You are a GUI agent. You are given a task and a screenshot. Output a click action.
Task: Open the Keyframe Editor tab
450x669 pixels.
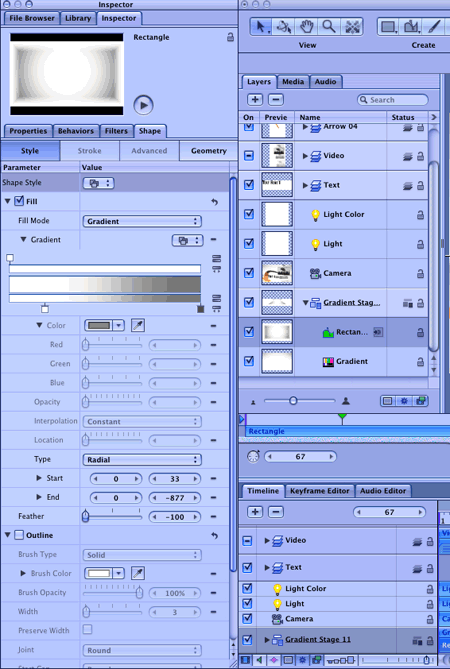click(x=320, y=491)
